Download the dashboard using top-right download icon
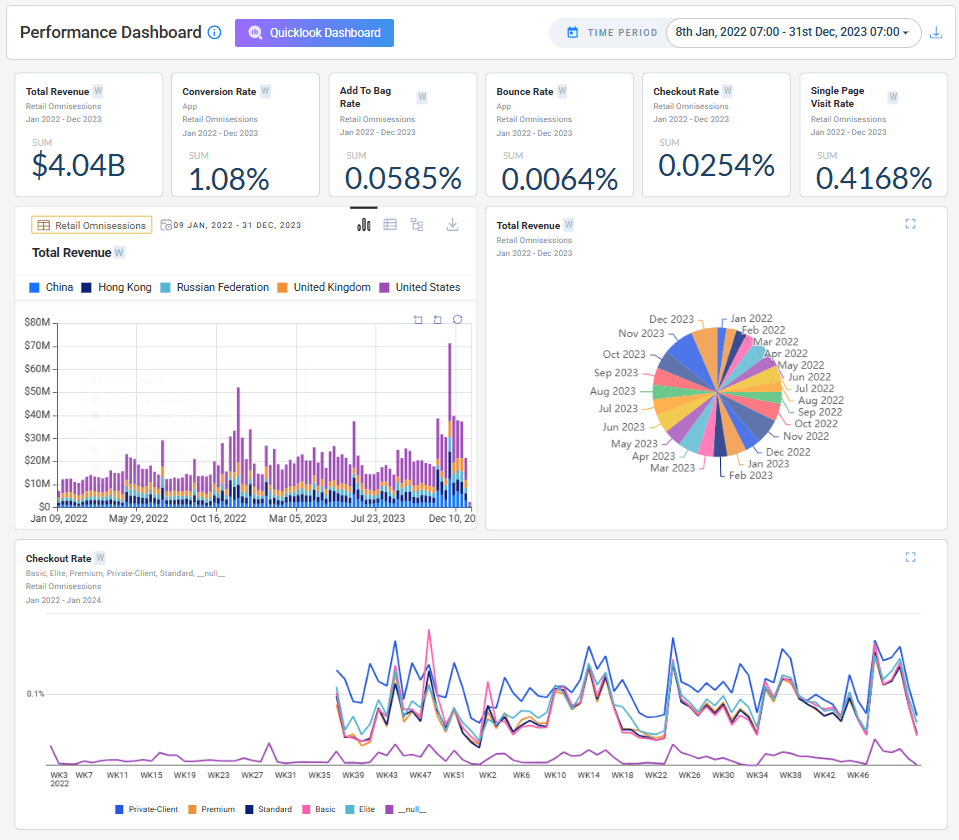The height and width of the screenshot is (840, 959). (x=936, y=32)
